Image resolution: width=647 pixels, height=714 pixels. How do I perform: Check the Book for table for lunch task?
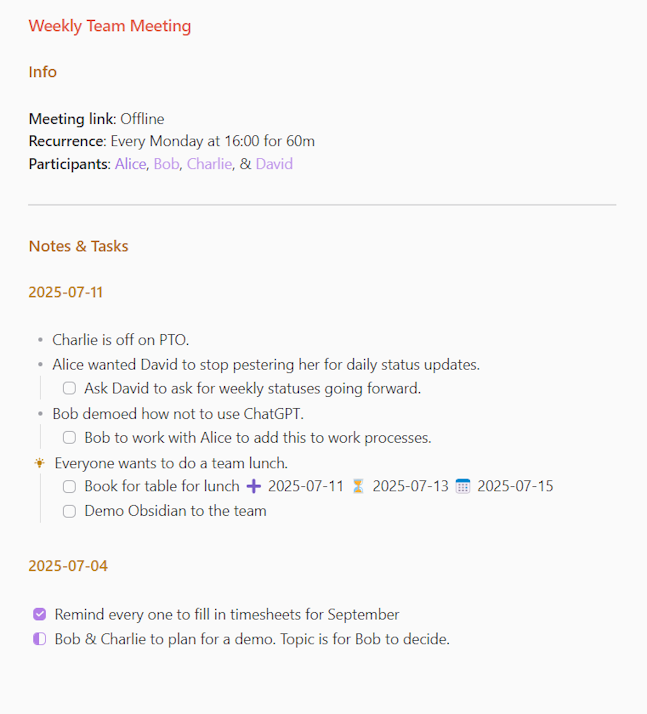[x=69, y=486]
